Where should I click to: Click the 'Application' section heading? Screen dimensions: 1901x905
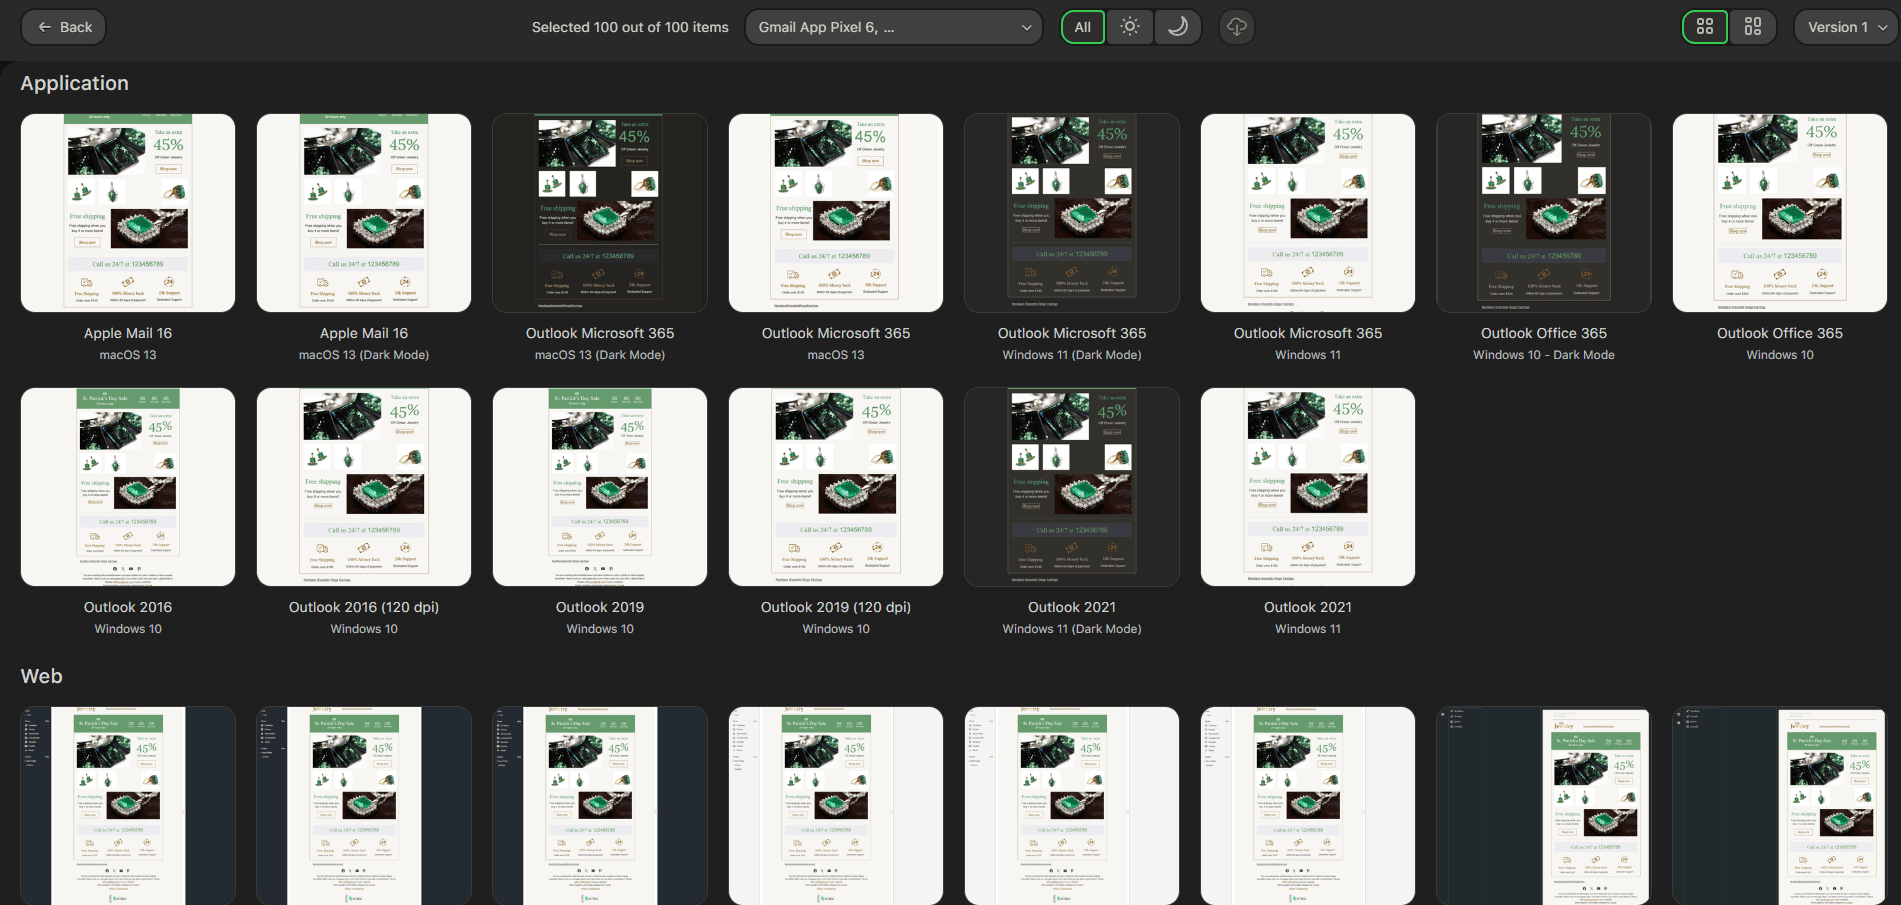[75, 83]
